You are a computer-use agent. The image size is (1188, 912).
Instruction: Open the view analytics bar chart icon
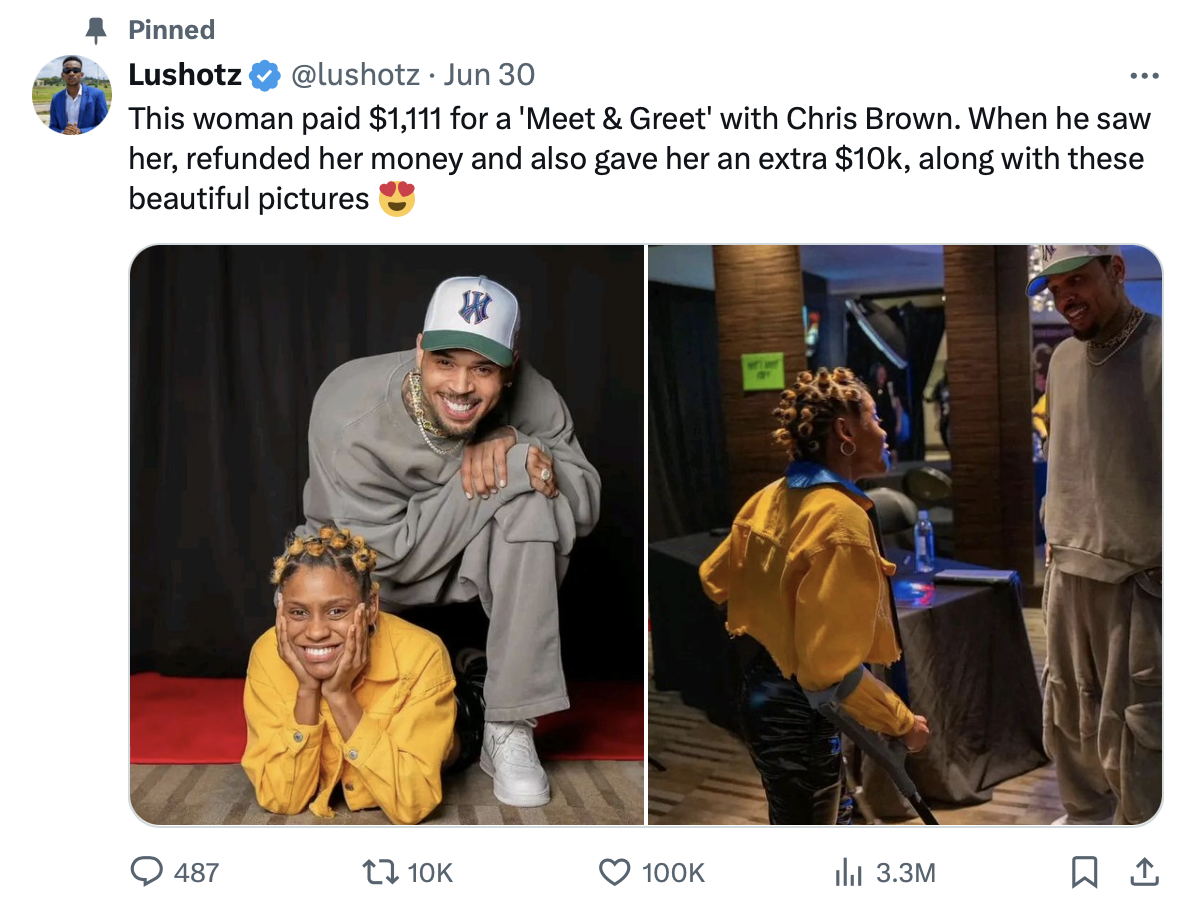click(x=849, y=873)
